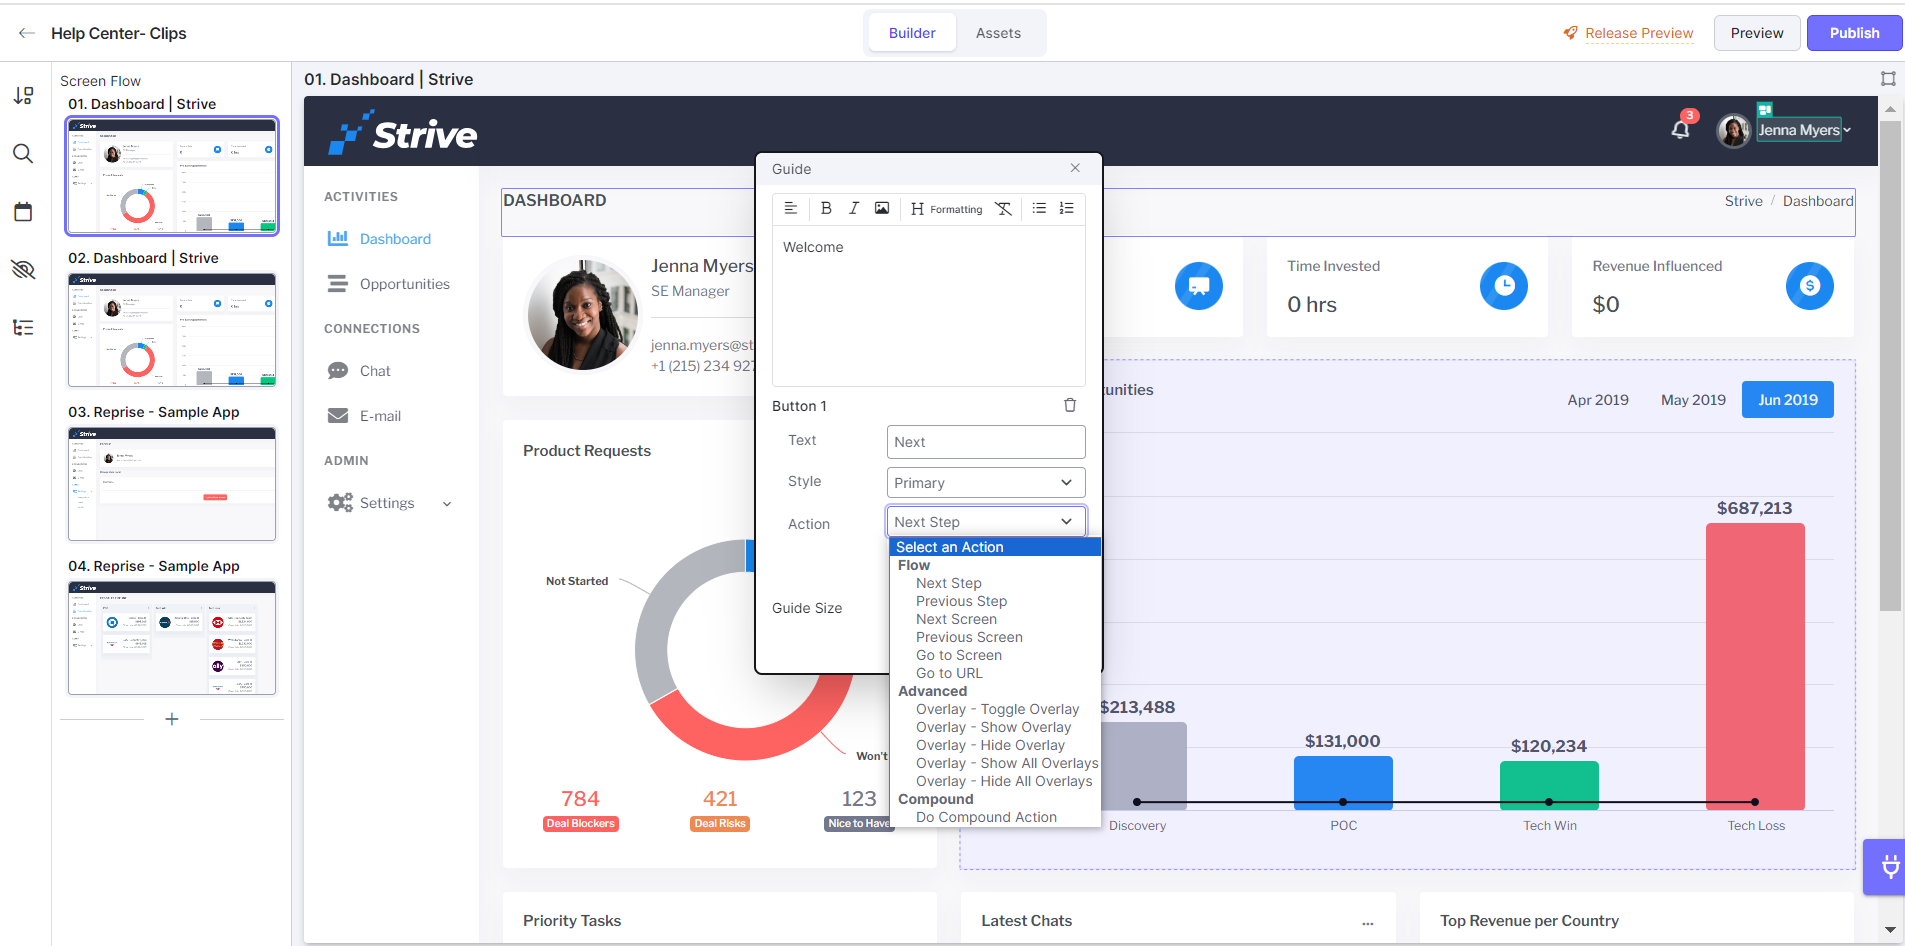Click the E-mail envelope sidebar icon
The image size is (1905, 946).
click(x=338, y=416)
